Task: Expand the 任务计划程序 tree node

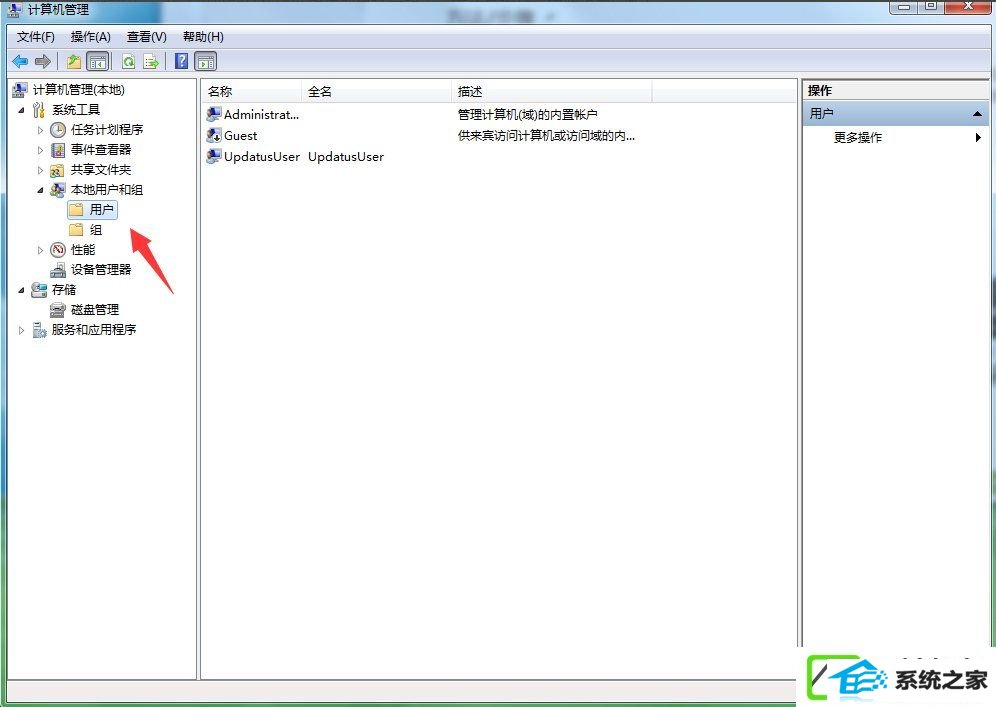Action: tap(40, 130)
